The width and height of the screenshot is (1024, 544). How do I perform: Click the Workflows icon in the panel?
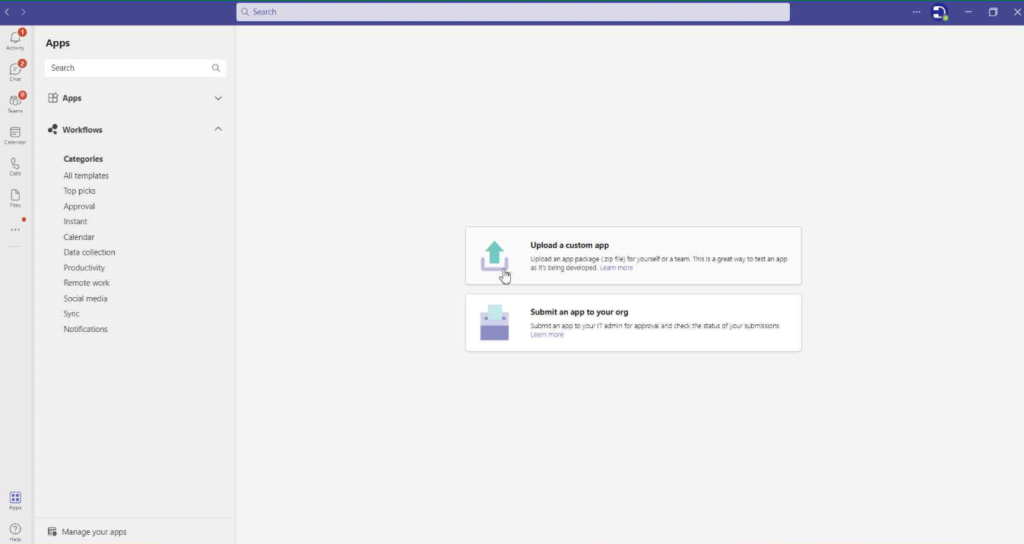point(52,129)
